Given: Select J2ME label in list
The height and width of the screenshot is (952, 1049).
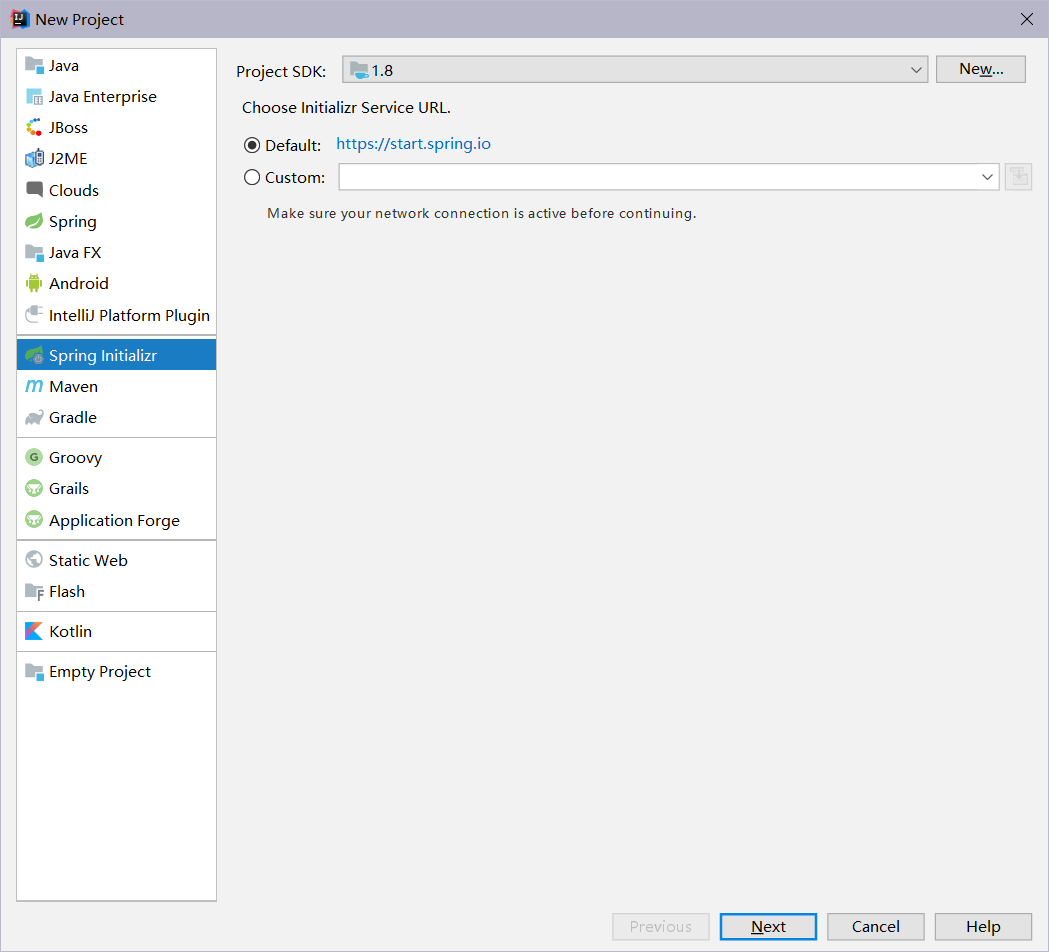Looking at the screenshot, I should (68, 159).
